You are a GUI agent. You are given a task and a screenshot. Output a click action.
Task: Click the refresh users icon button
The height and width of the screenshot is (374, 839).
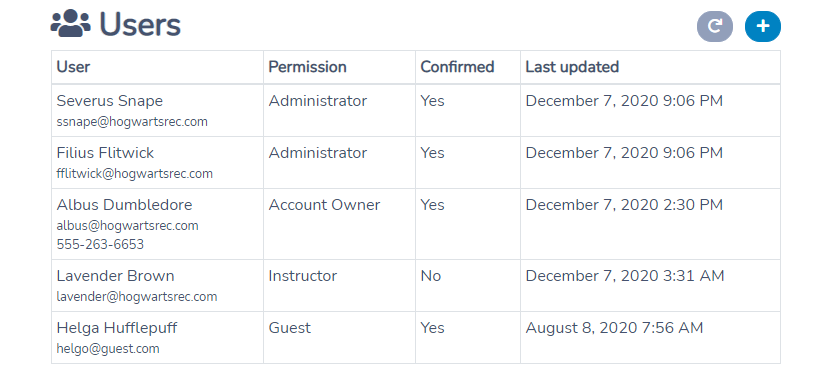714,26
